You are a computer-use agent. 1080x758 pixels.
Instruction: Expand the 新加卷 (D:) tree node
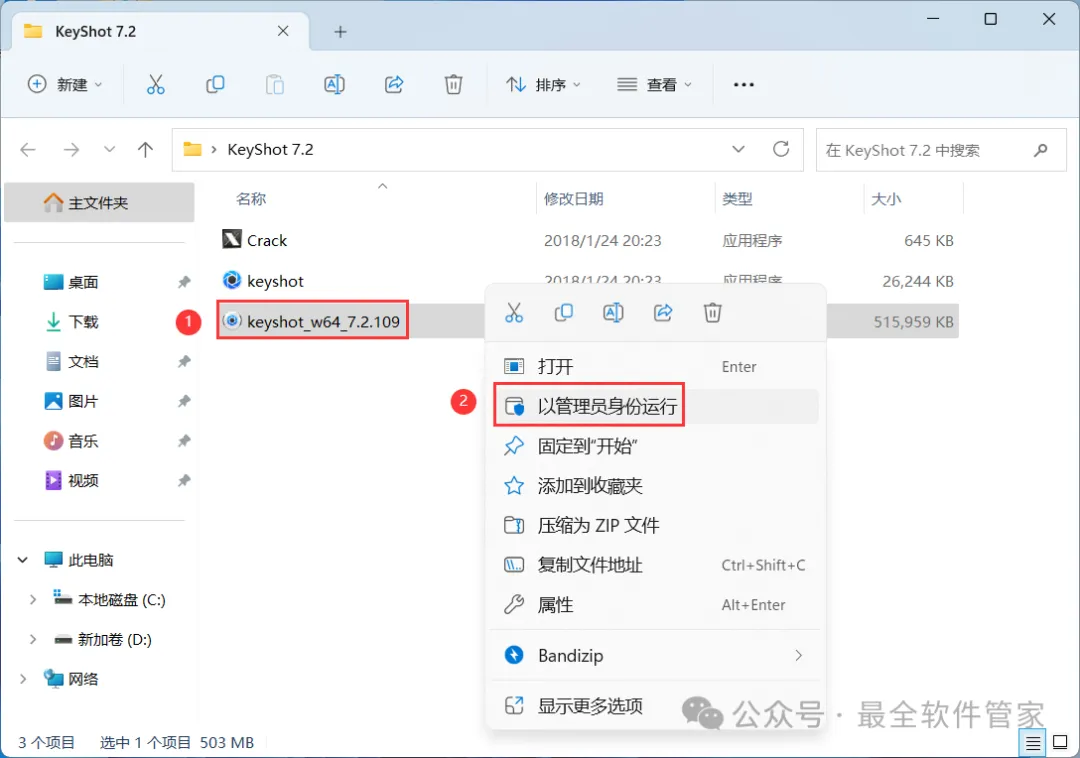tap(32, 640)
